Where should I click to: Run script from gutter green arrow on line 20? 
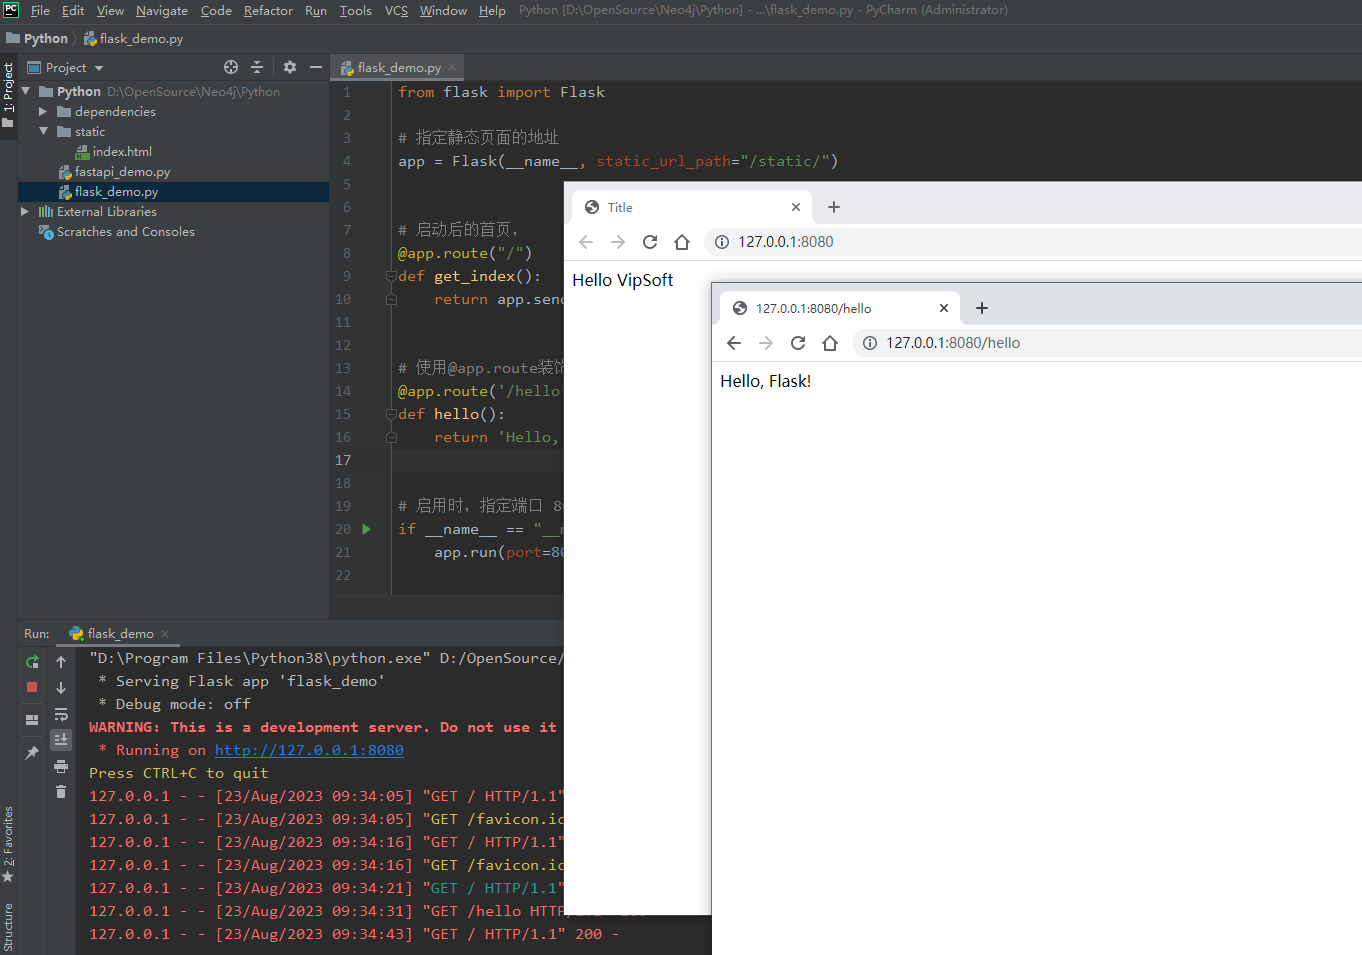pos(366,529)
